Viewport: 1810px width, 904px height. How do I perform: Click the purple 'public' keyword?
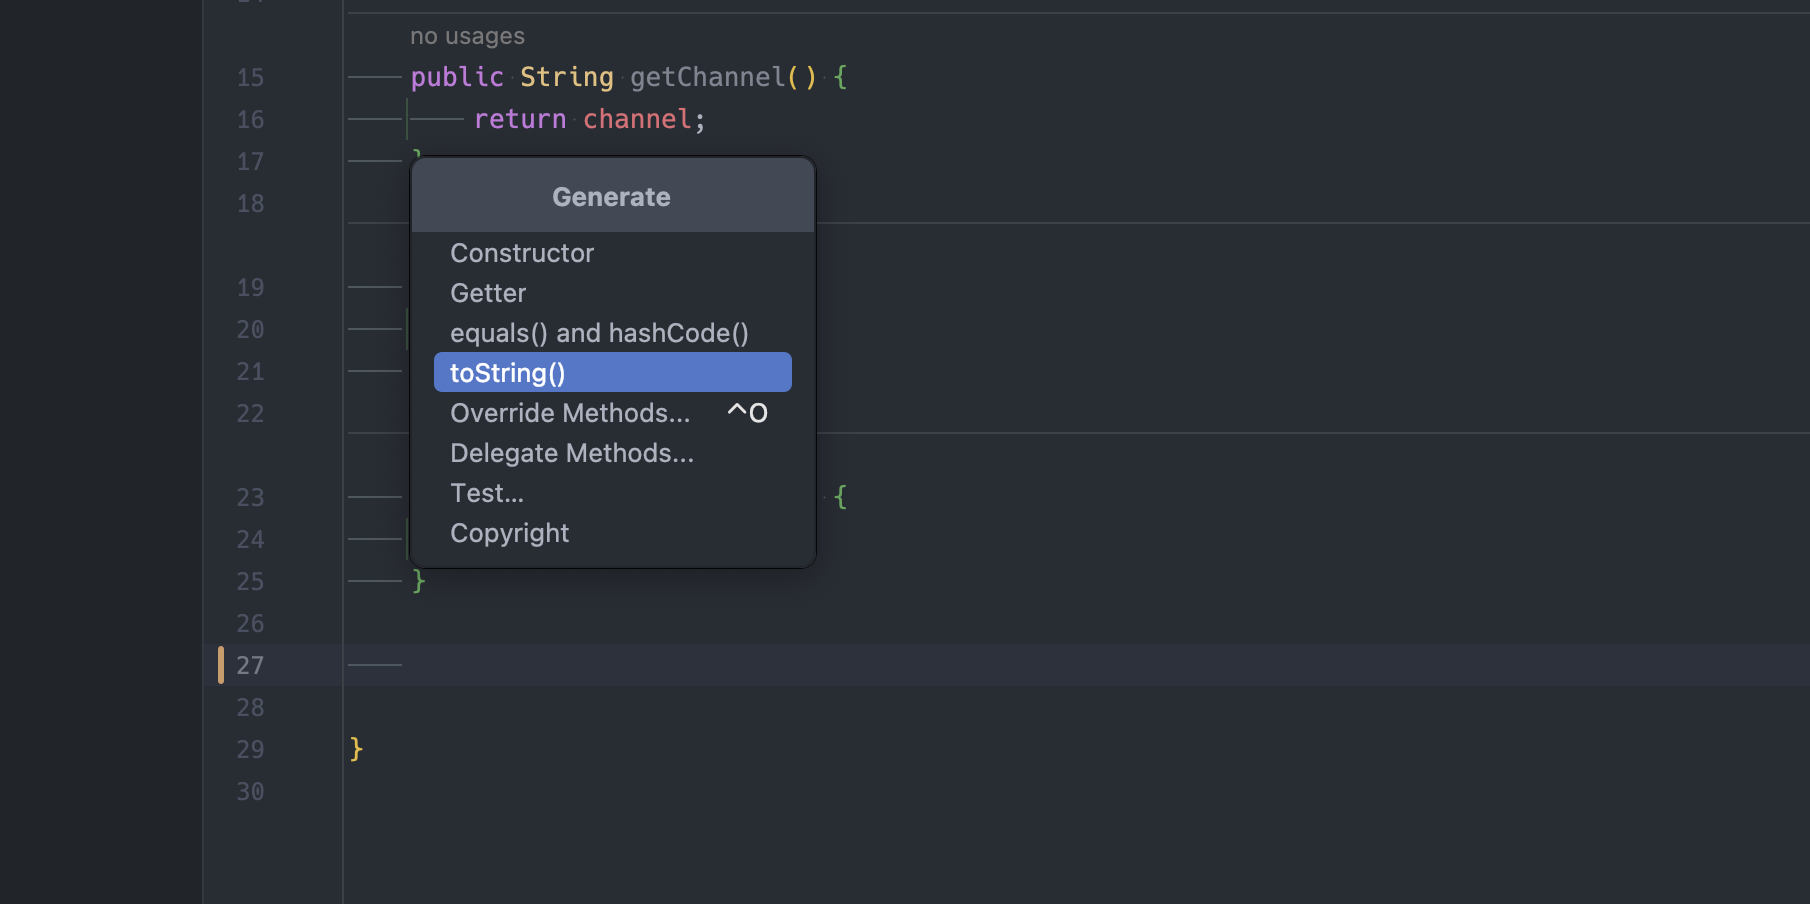(x=456, y=77)
